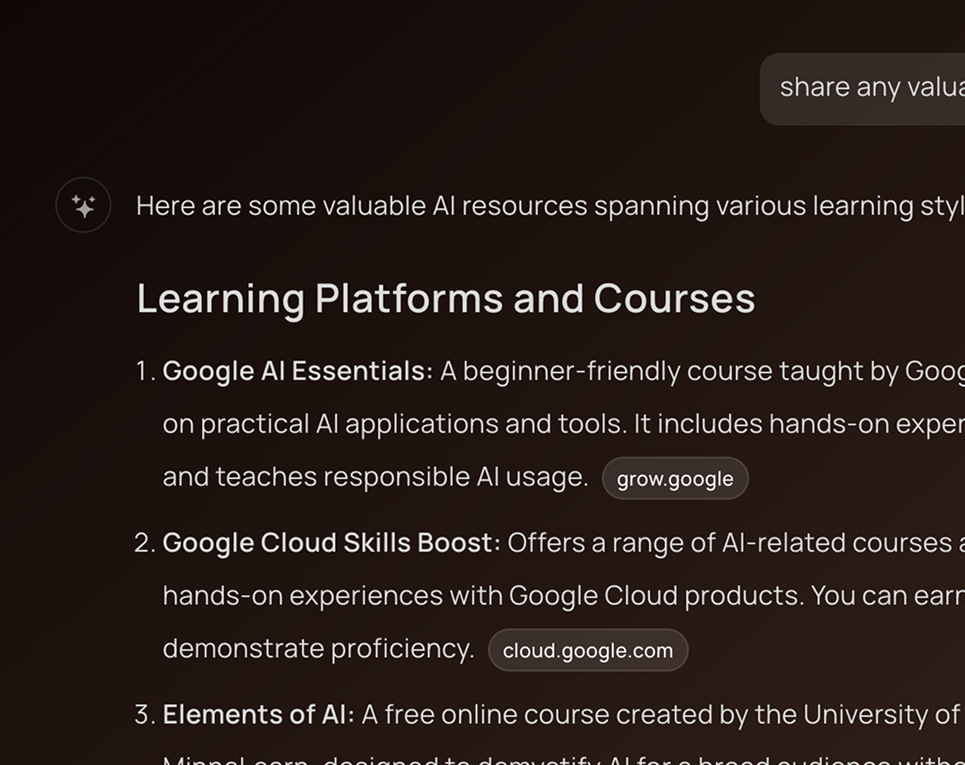
Task: Click list number 2 marker
Action: point(145,543)
